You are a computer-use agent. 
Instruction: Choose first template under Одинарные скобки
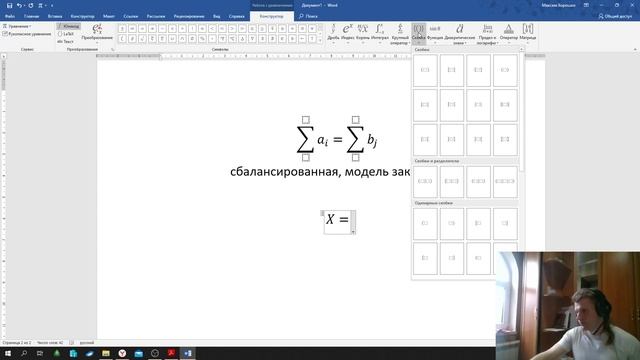pyautogui.click(x=425, y=224)
